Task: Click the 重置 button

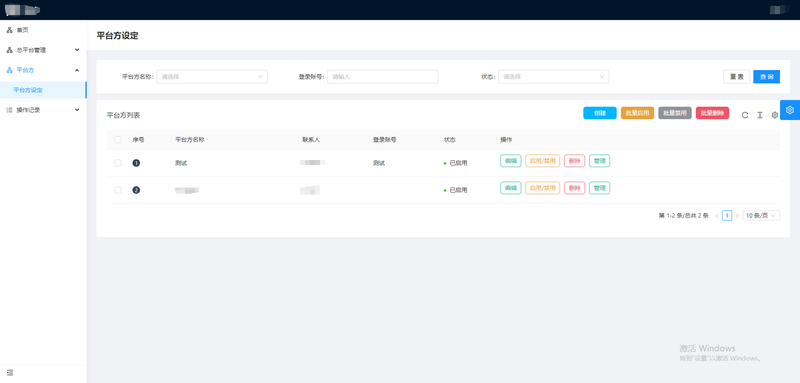Action: 736,77
